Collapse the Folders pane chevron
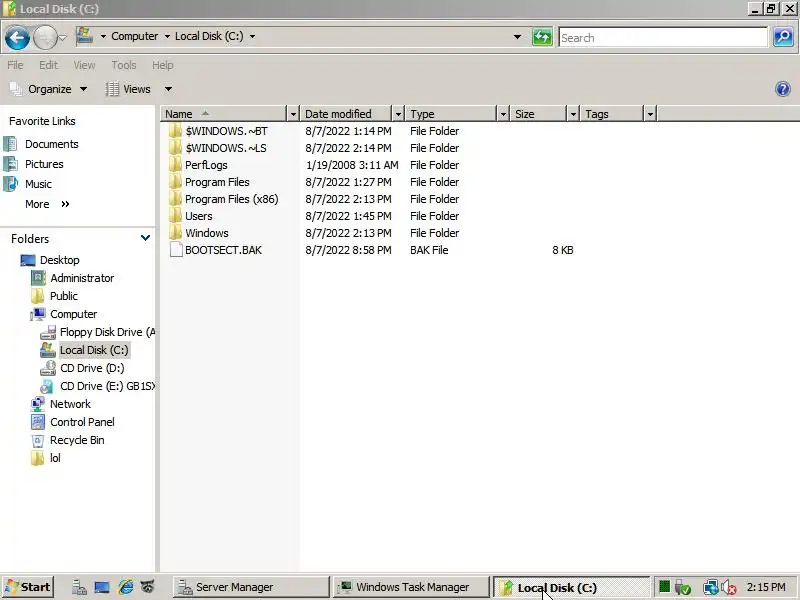The width and height of the screenshot is (800, 600). pyautogui.click(x=145, y=238)
